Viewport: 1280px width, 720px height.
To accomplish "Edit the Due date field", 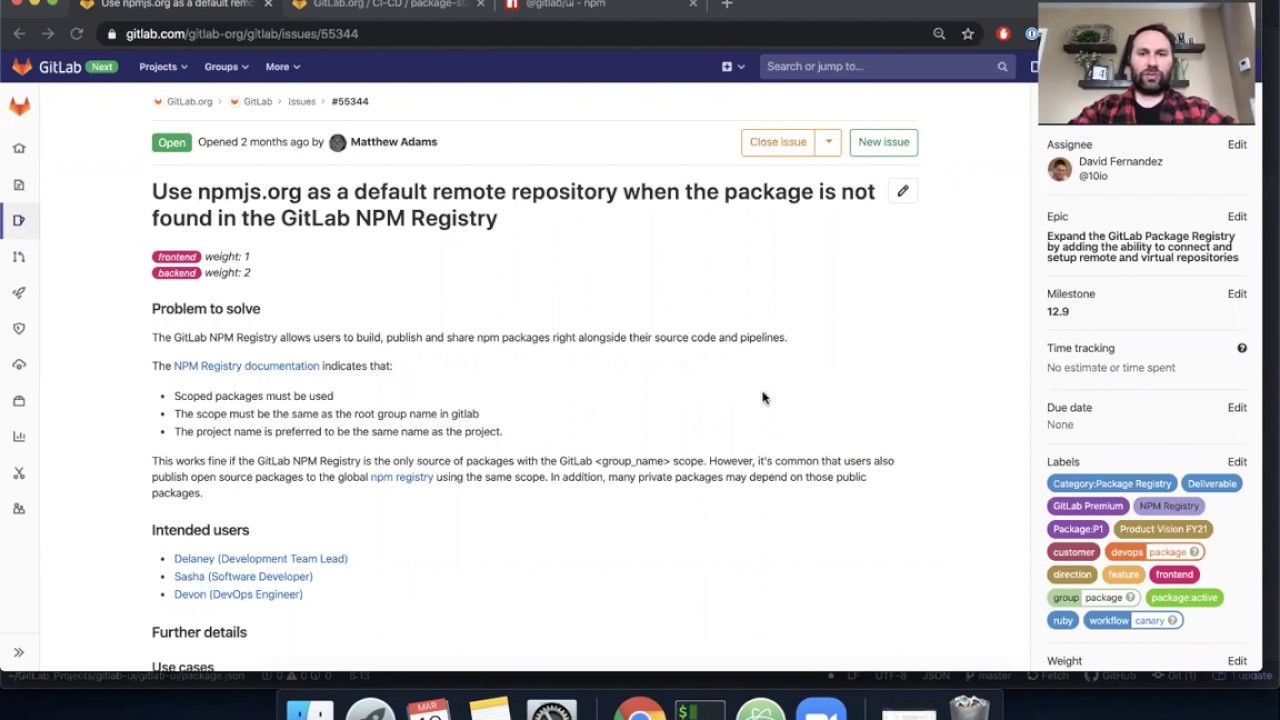I will pyautogui.click(x=1237, y=408).
